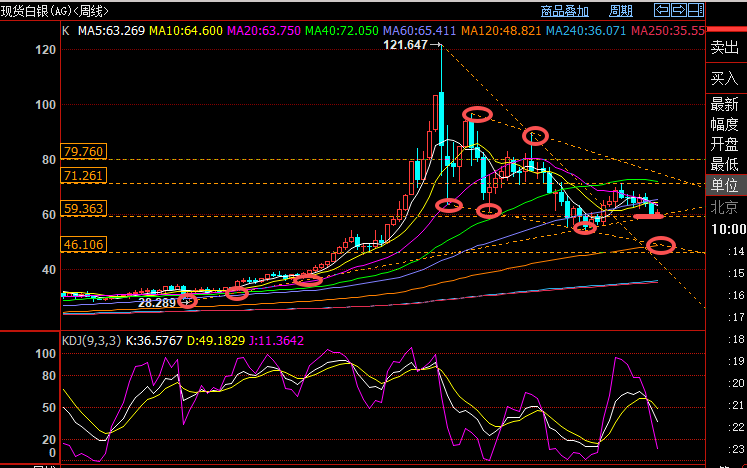Toggle the side panel layout icon
The height and width of the screenshot is (468, 747).
click(696, 10)
